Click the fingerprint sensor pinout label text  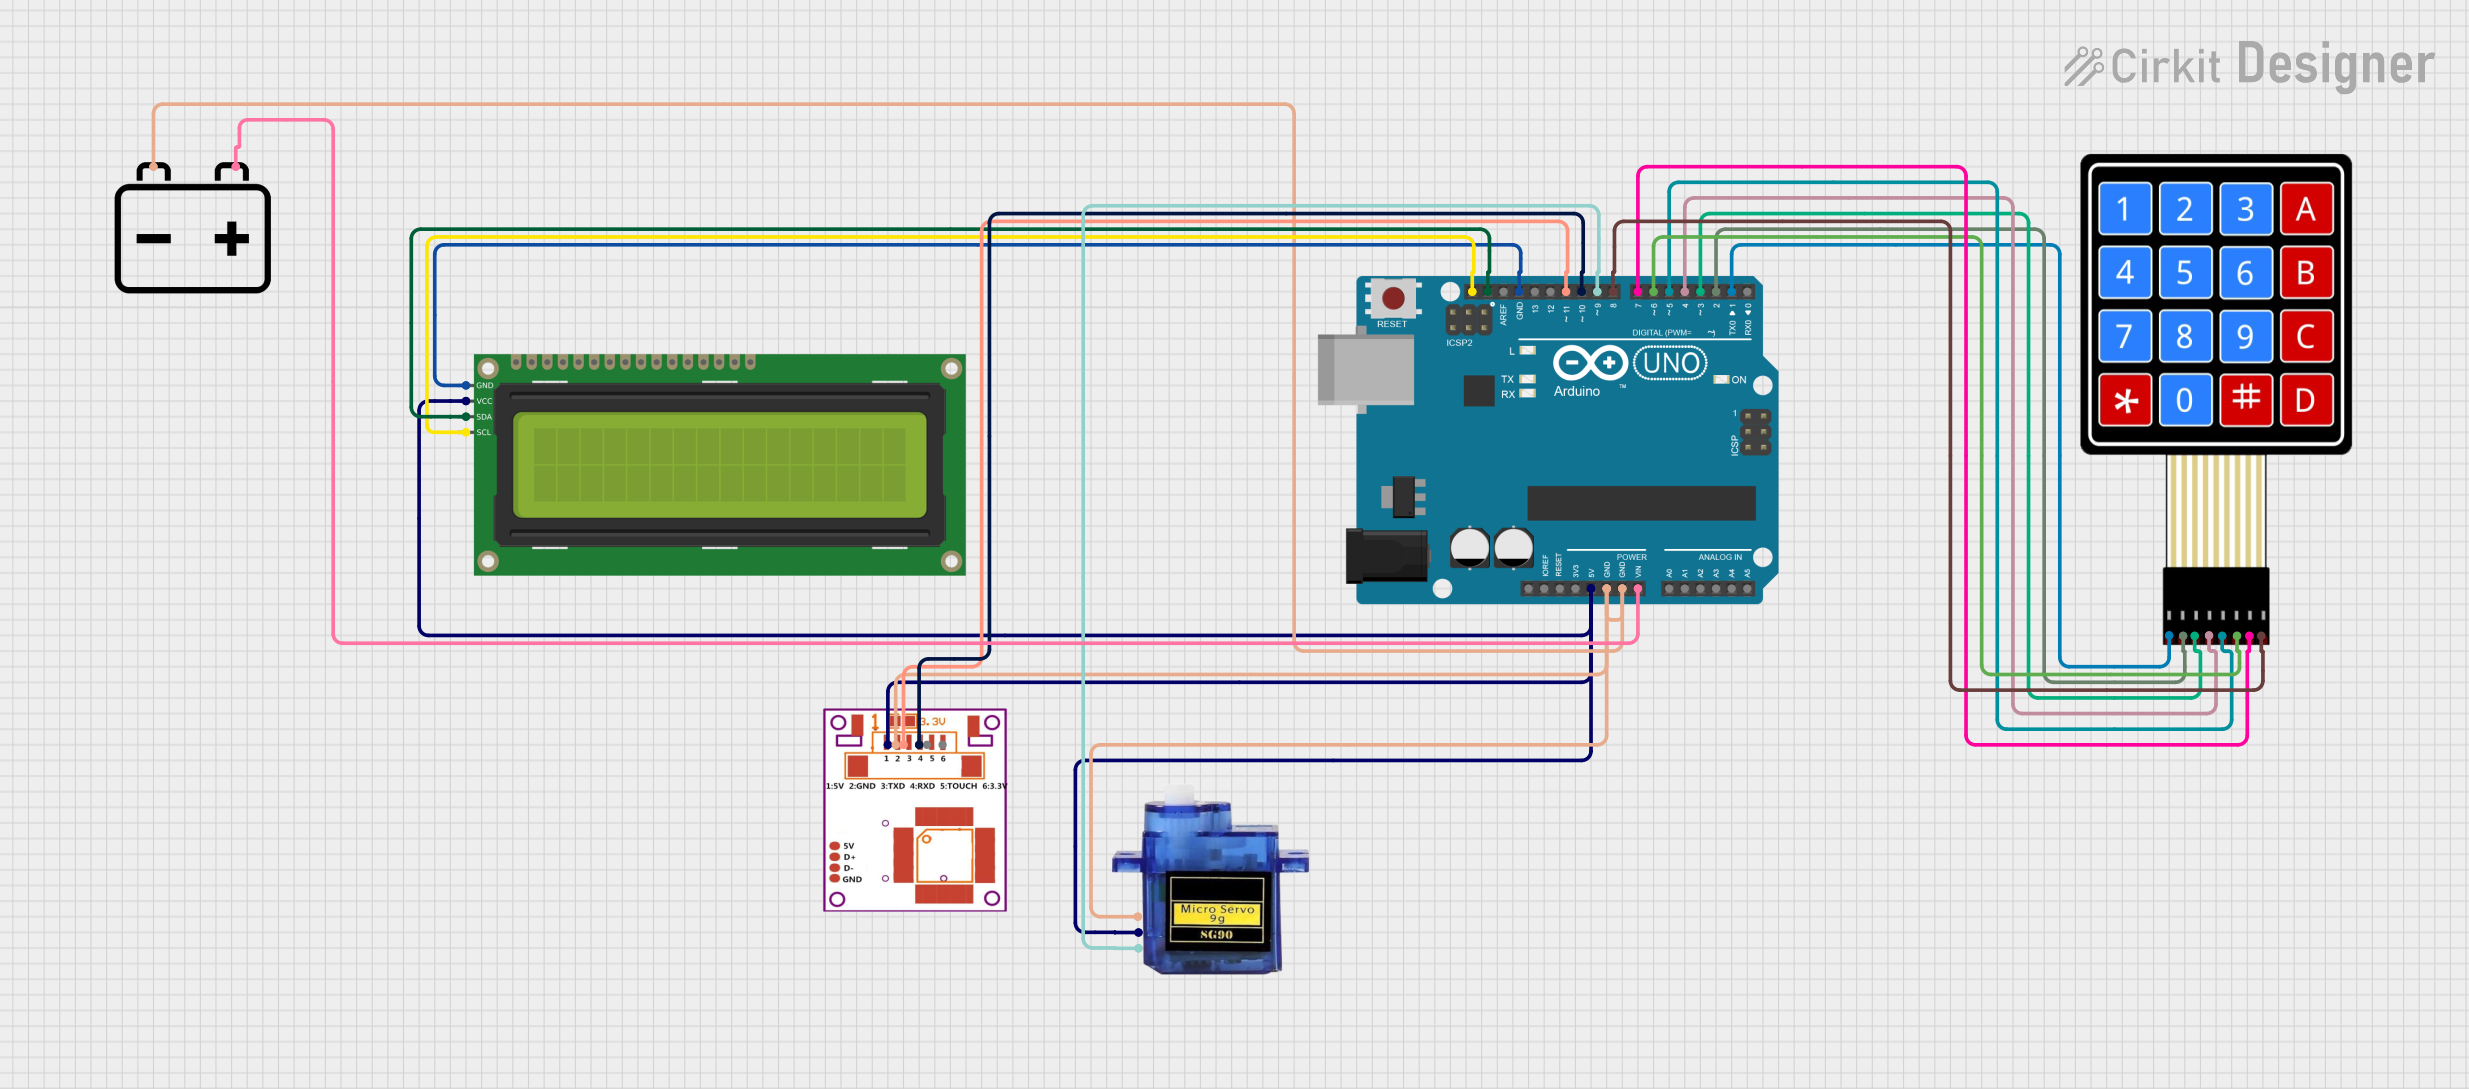[915, 786]
